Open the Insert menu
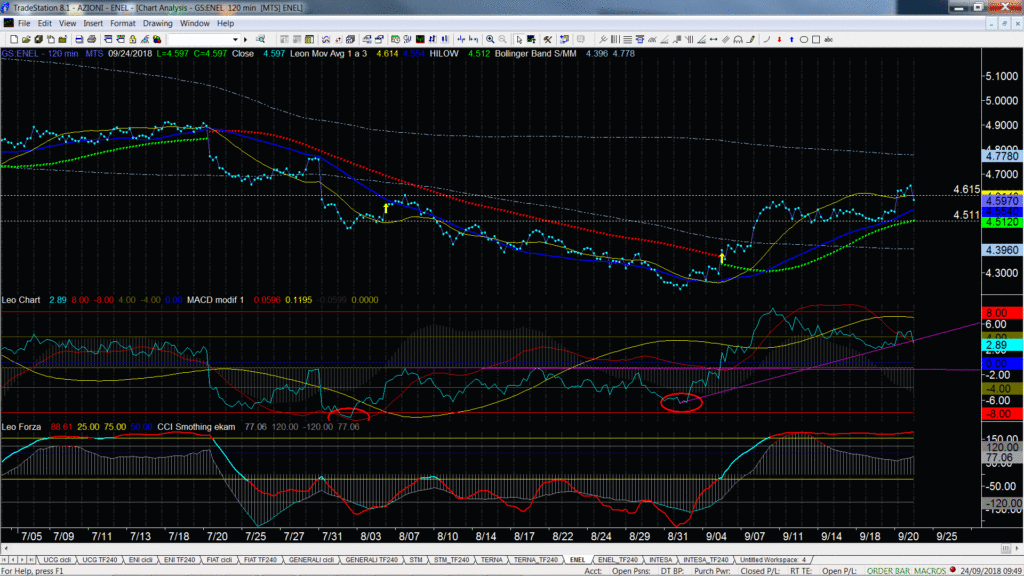1024x576 pixels. click(x=93, y=23)
